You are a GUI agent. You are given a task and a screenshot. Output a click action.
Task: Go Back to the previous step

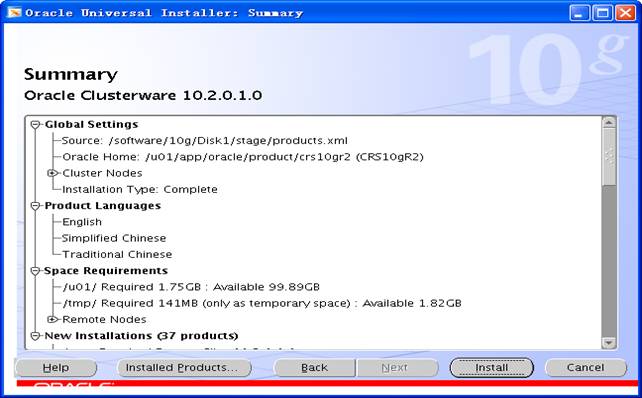pyautogui.click(x=314, y=368)
